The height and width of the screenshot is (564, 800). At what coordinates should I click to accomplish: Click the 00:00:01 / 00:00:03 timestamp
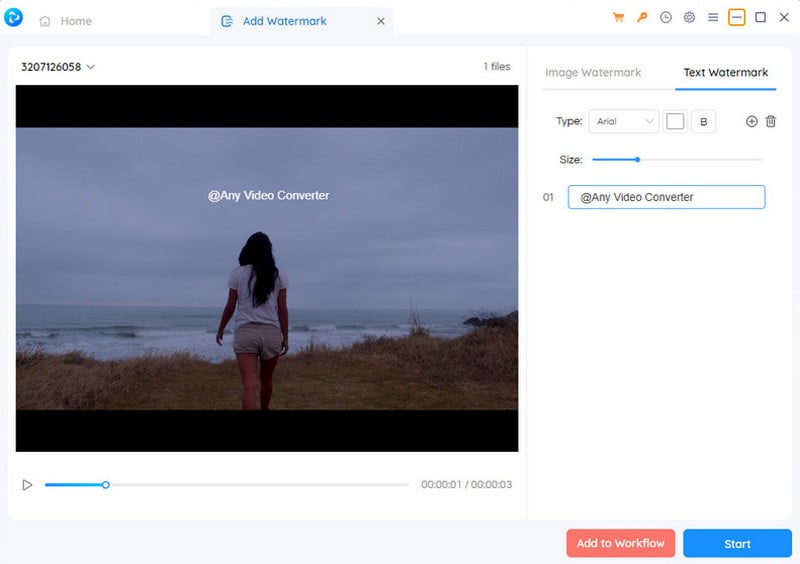point(466,484)
